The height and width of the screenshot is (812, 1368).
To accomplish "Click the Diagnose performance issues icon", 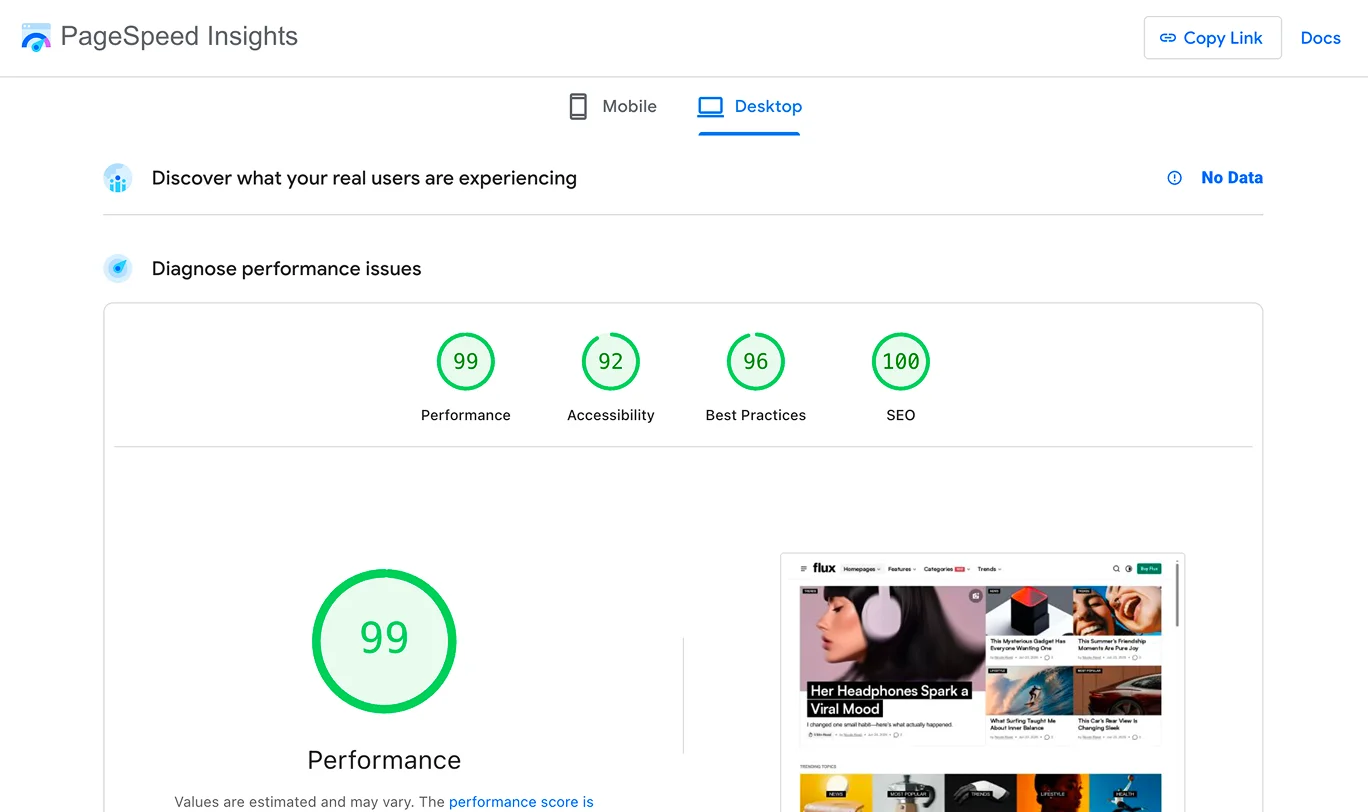I will coord(118,269).
